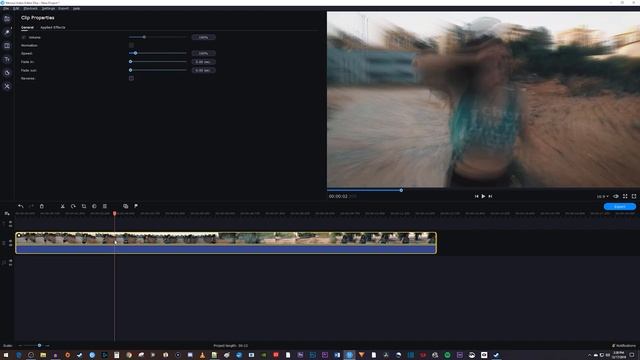Toggle the Normalize checkbox
This screenshot has height=360, width=640.
click(x=131, y=45)
